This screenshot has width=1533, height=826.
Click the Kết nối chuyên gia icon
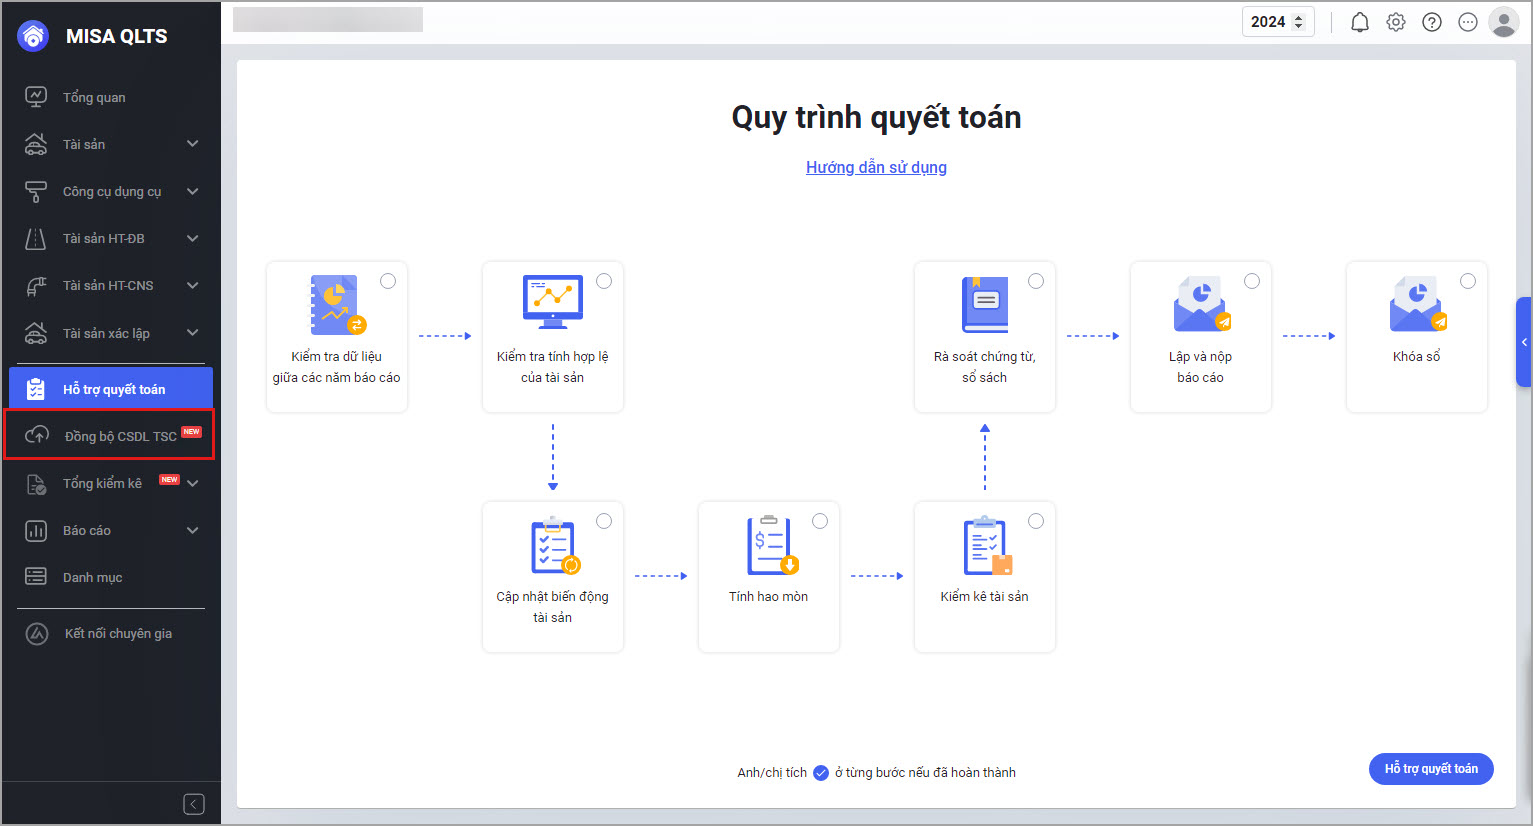tap(37, 633)
